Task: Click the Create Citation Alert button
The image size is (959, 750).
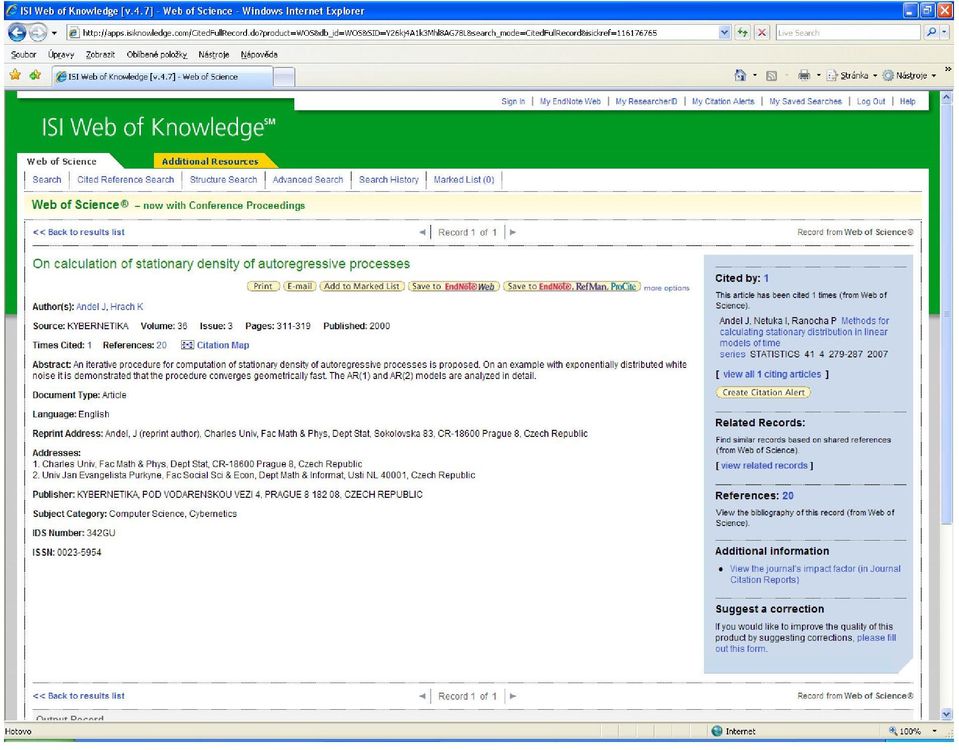Action: 763,393
